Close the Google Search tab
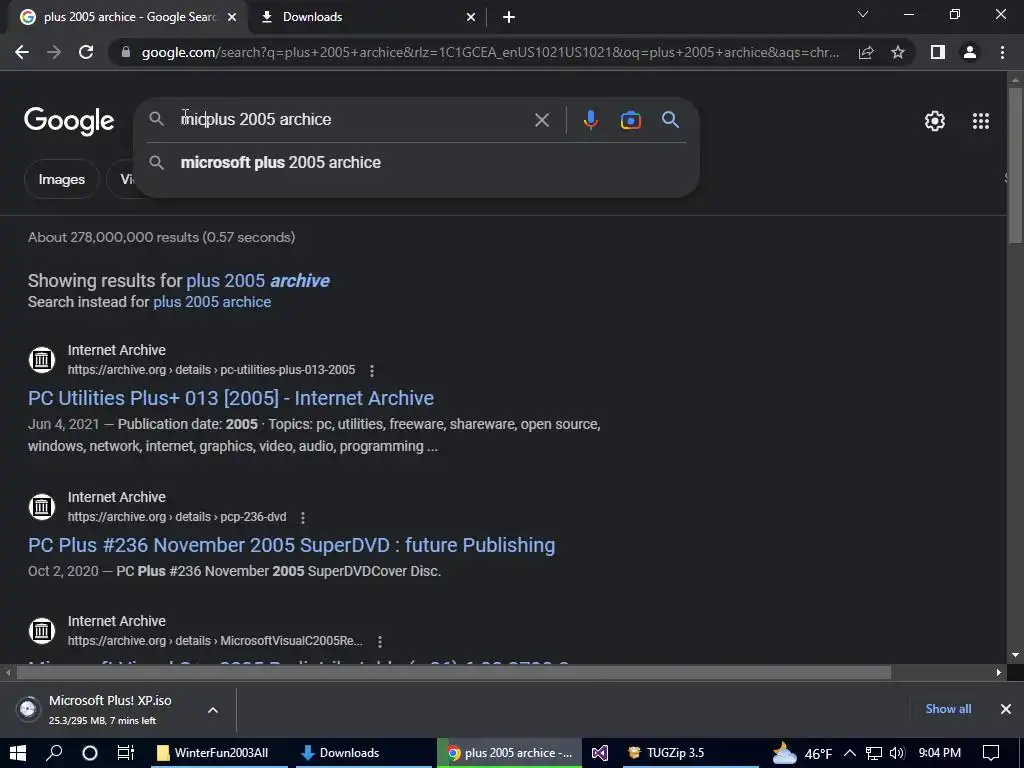The image size is (1024, 768). [x=232, y=17]
